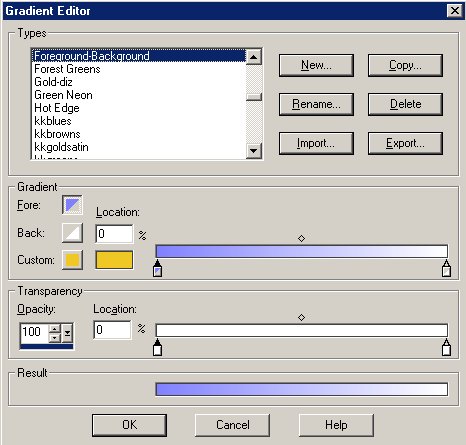This screenshot has width=466, height=445.
Task: Click the Result gradient preview bar
Action: [302, 389]
